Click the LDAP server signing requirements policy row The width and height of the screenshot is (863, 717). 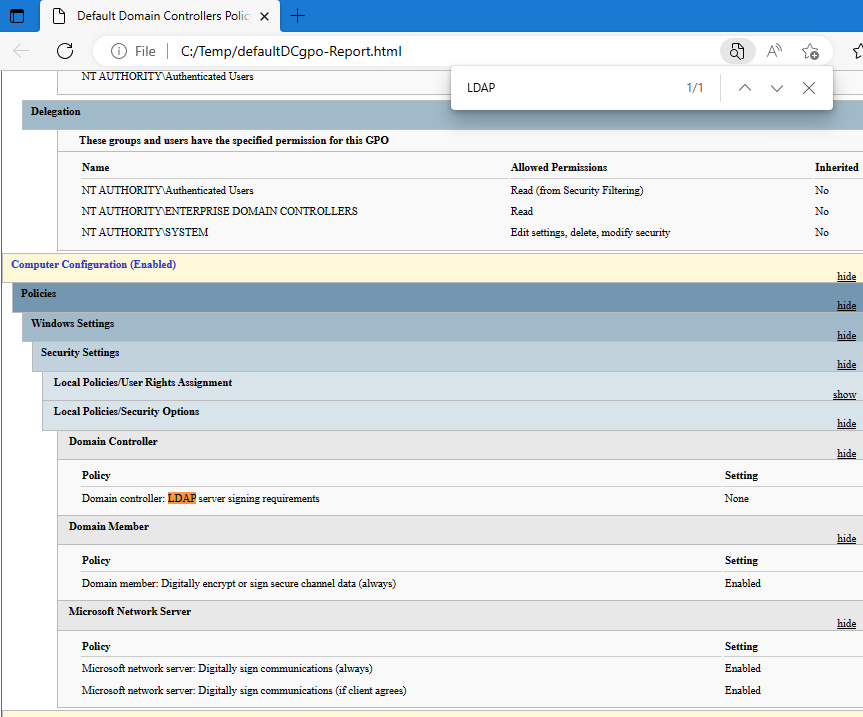tap(200, 499)
